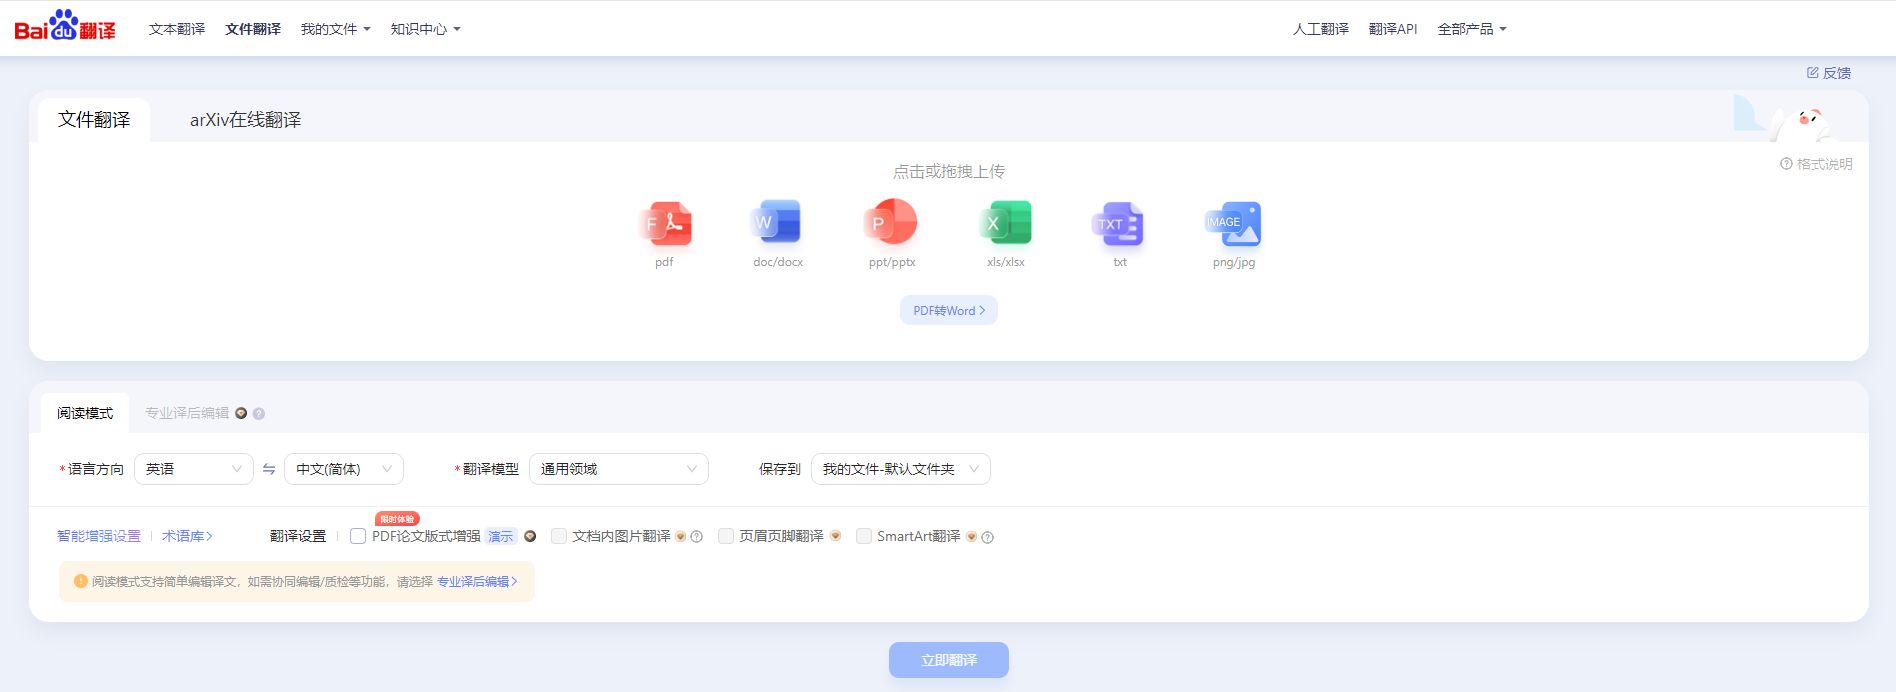
Task: Toggle 页眉页脚翻译 checkbox
Action: click(x=726, y=536)
